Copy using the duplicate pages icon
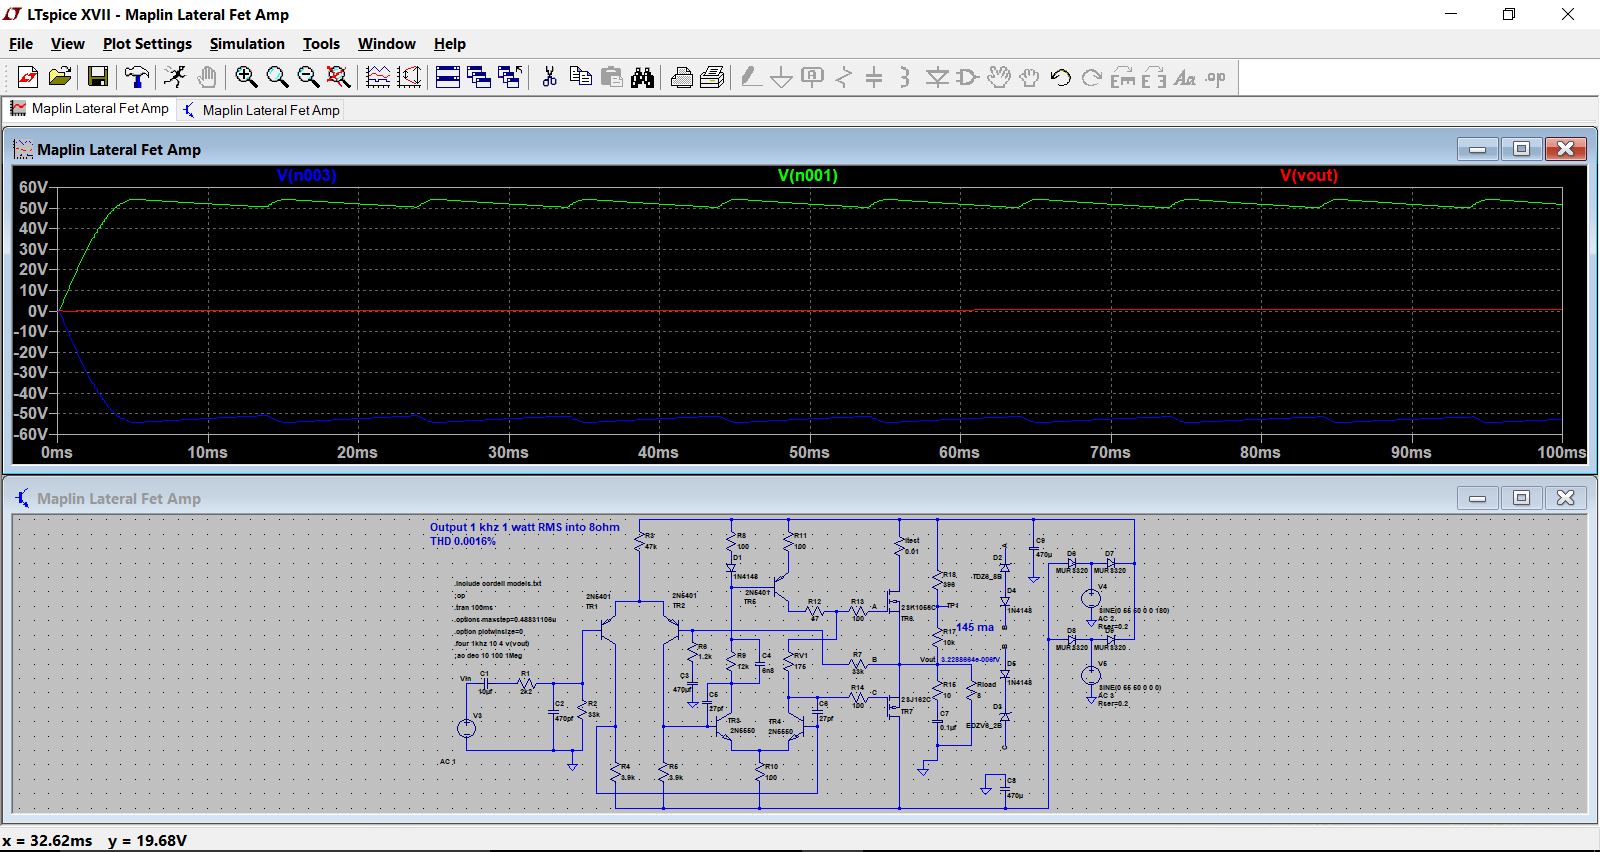 580,77
